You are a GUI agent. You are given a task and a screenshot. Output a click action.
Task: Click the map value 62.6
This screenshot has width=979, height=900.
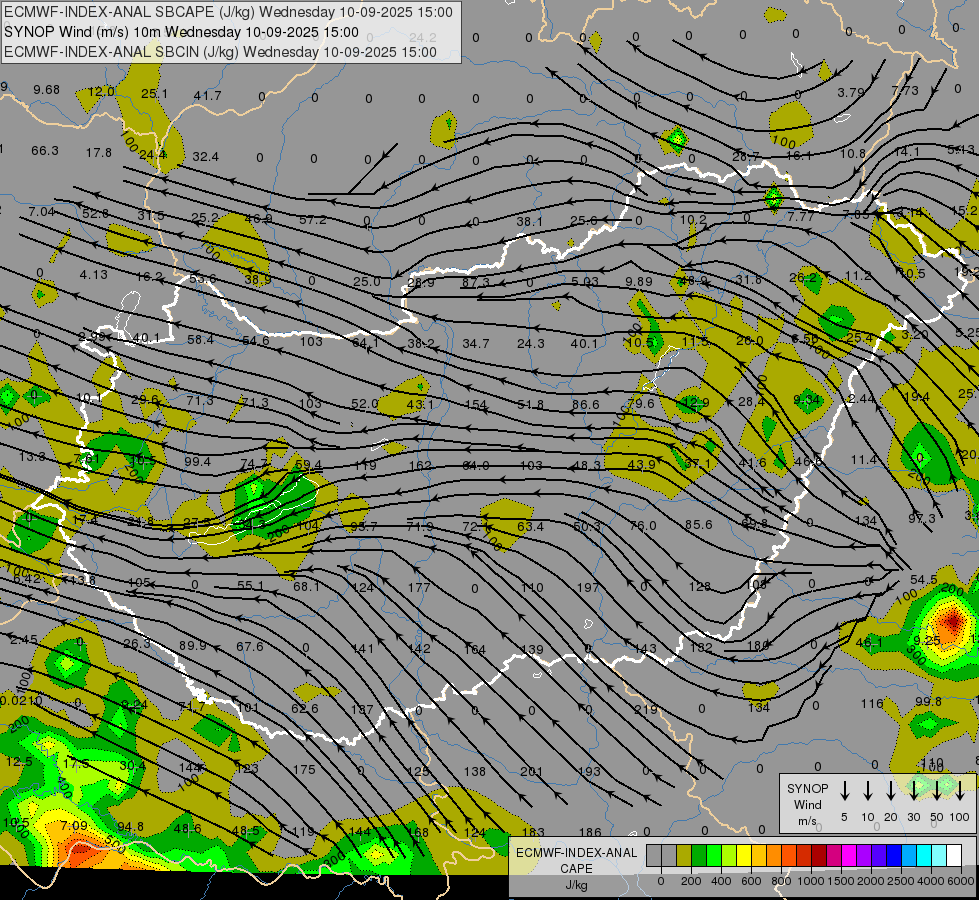coord(305,708)
